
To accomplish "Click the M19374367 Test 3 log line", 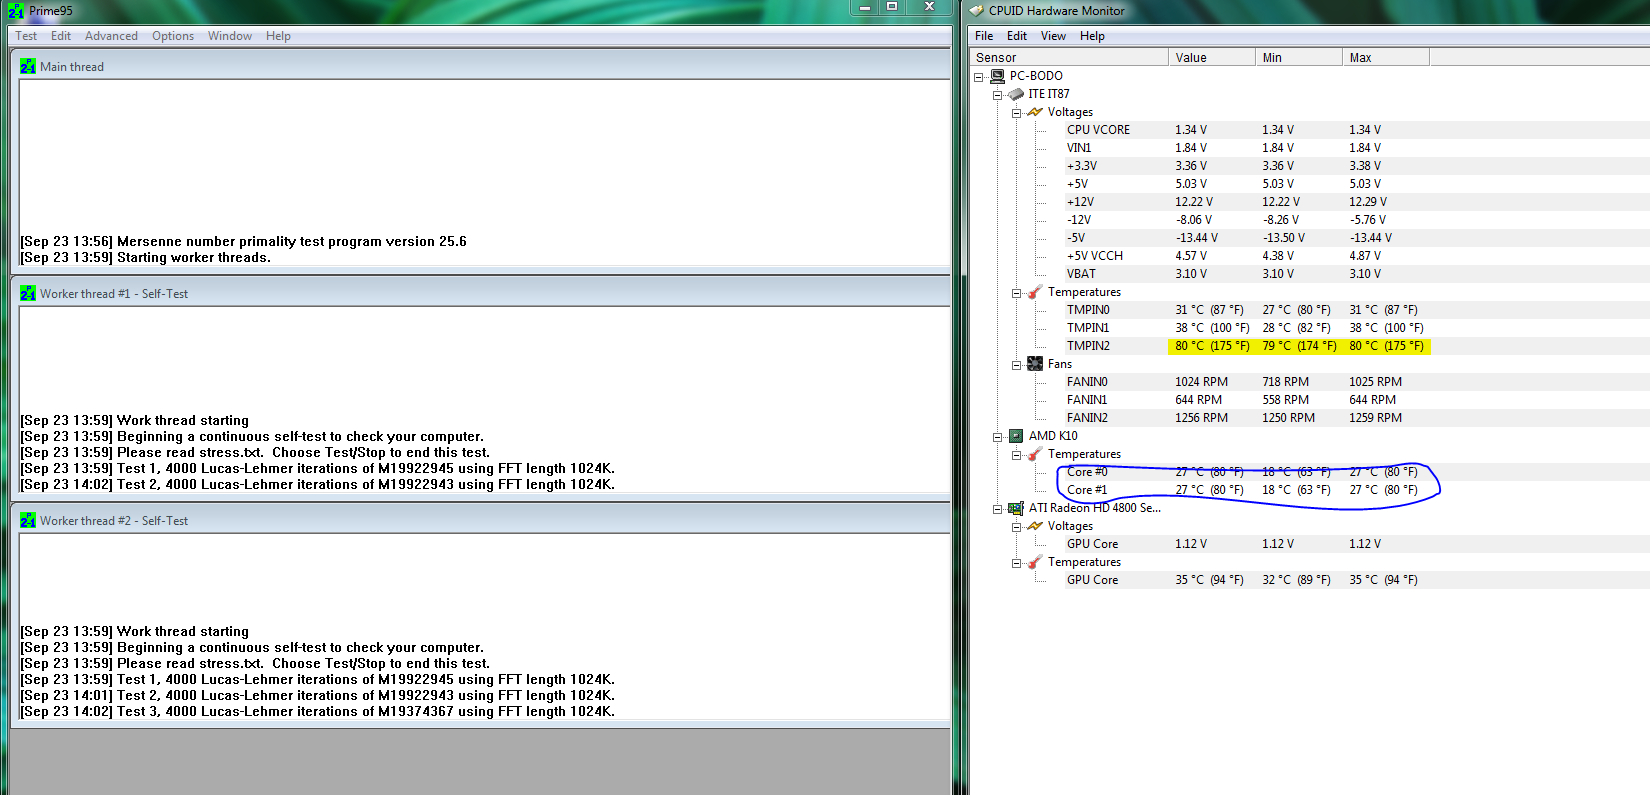I will coord(318,712).
